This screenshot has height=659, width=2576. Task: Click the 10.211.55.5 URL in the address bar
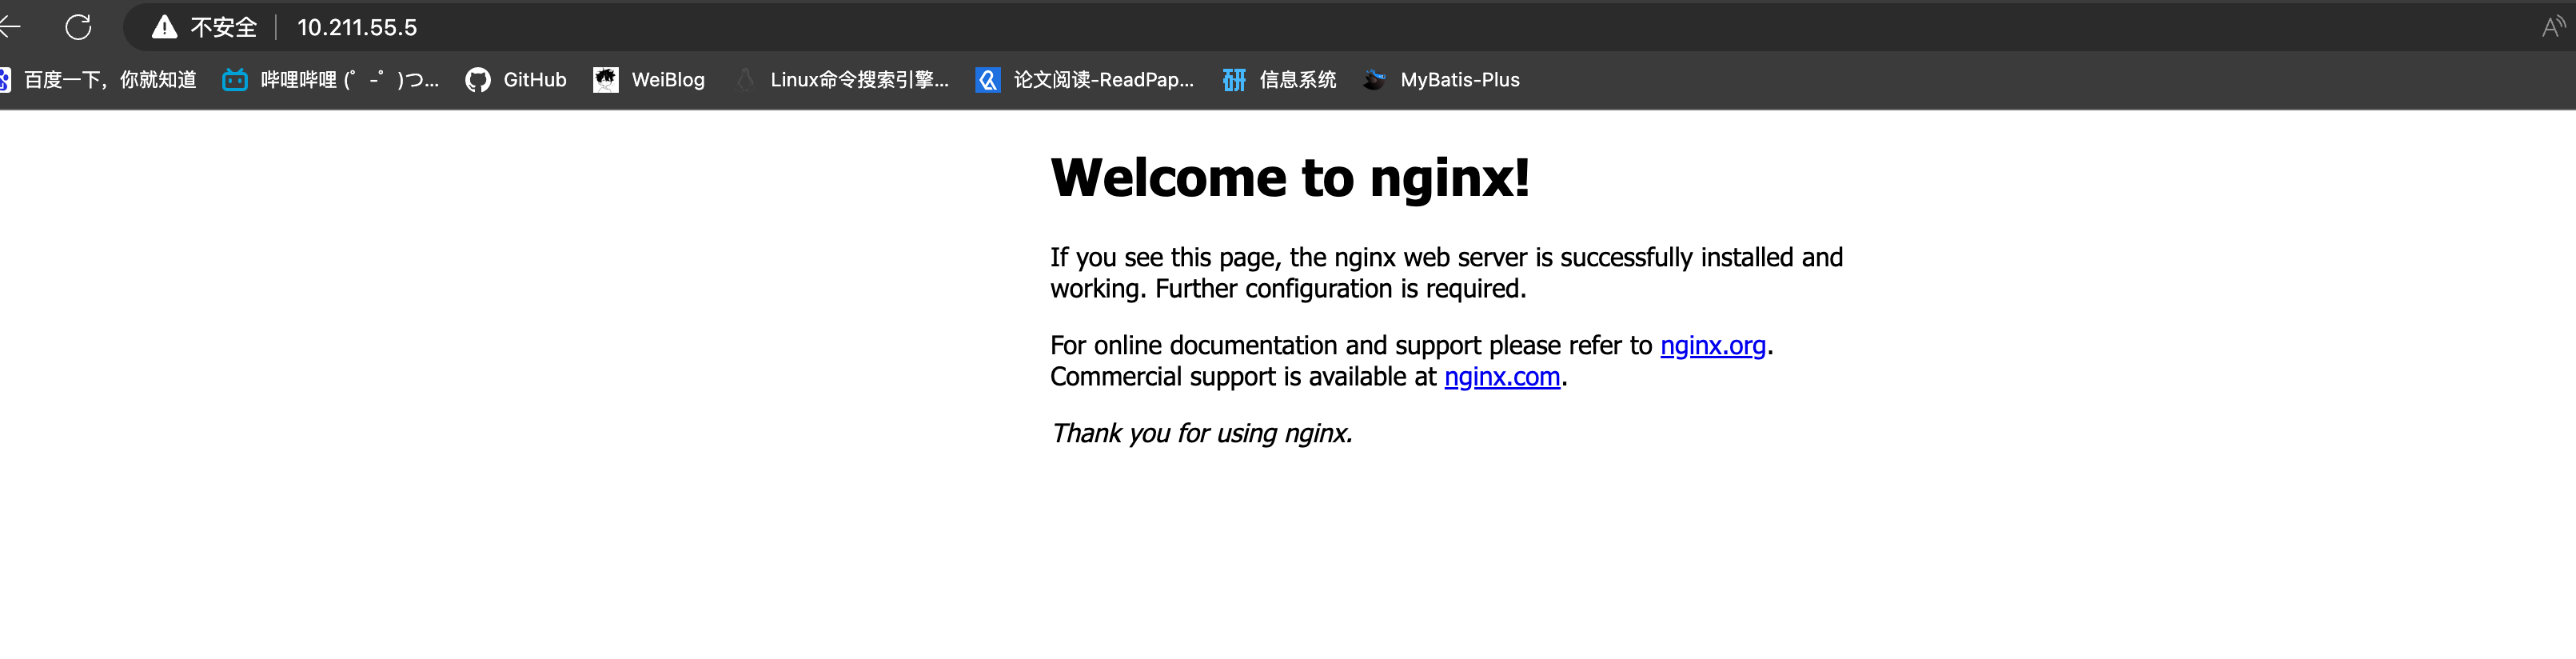357,27
